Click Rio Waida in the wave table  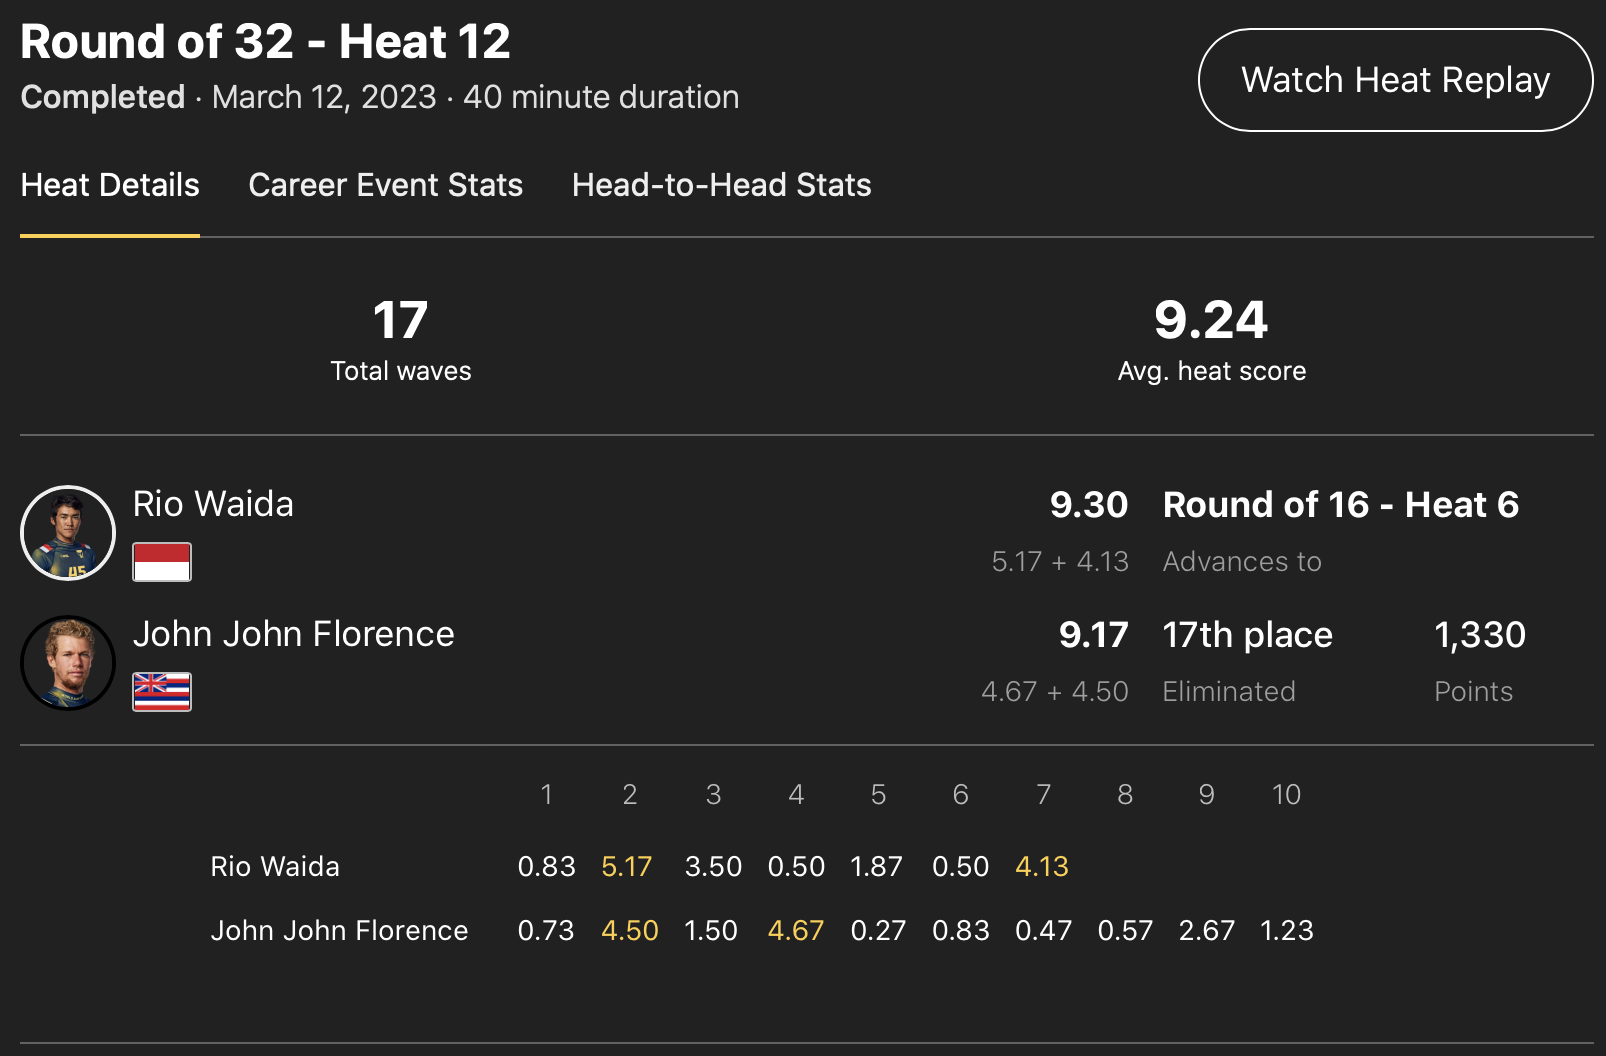coord(275,866)
